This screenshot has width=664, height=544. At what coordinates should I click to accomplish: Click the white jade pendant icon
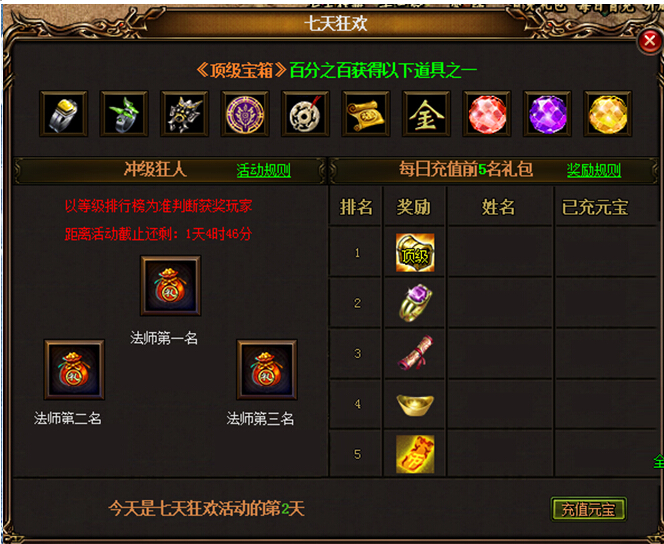(x=305, y=113)
